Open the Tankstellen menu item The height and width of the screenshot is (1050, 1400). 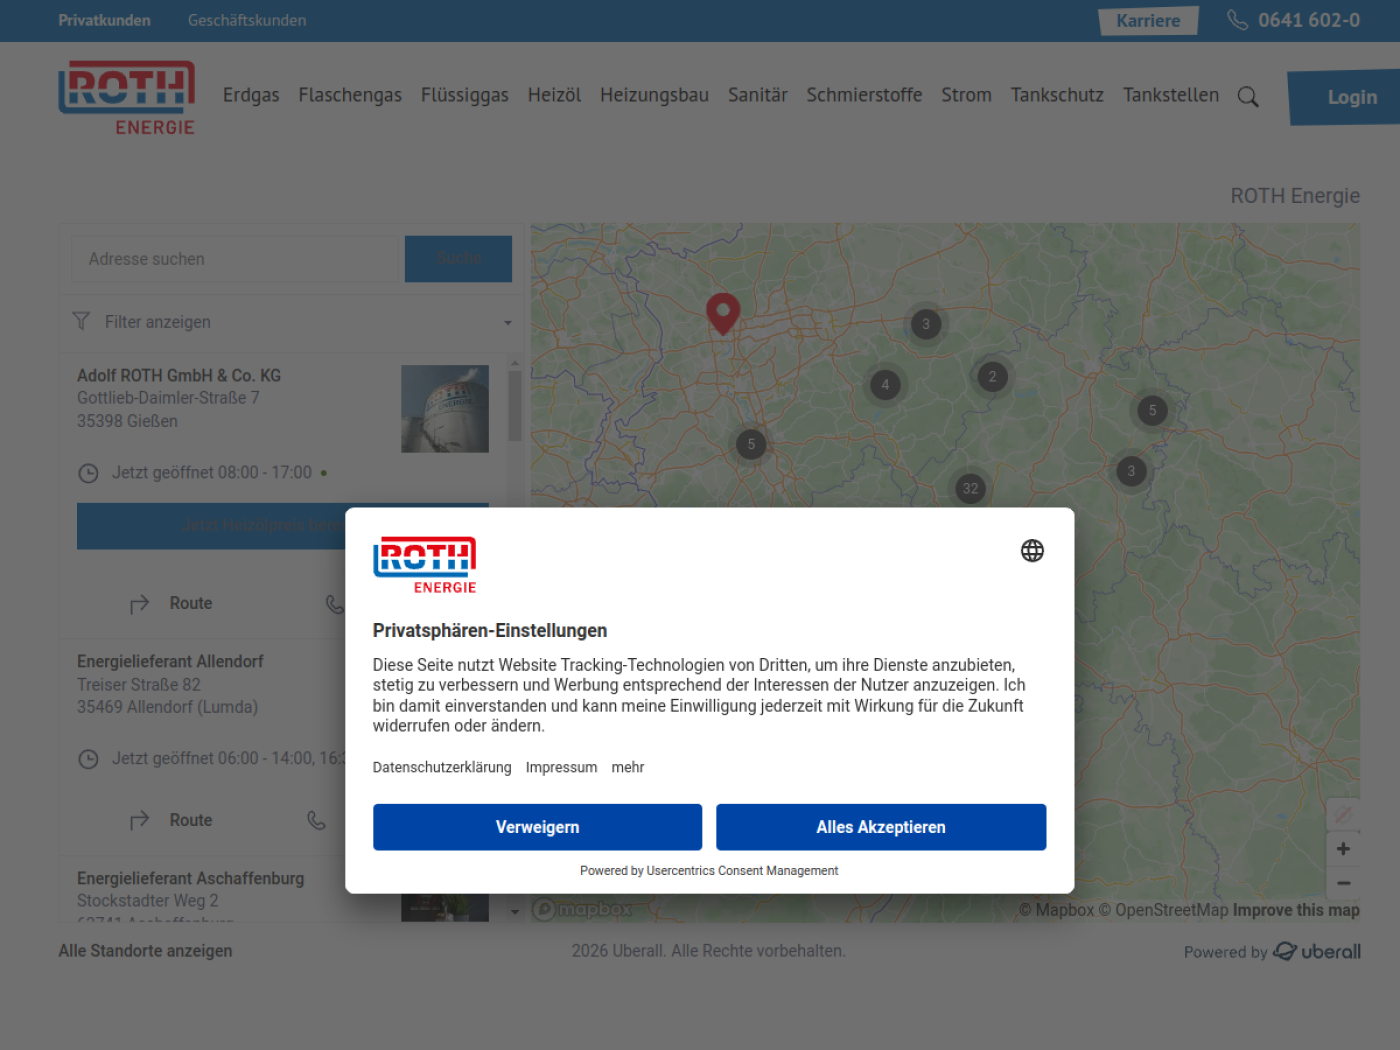(1171, 95)
